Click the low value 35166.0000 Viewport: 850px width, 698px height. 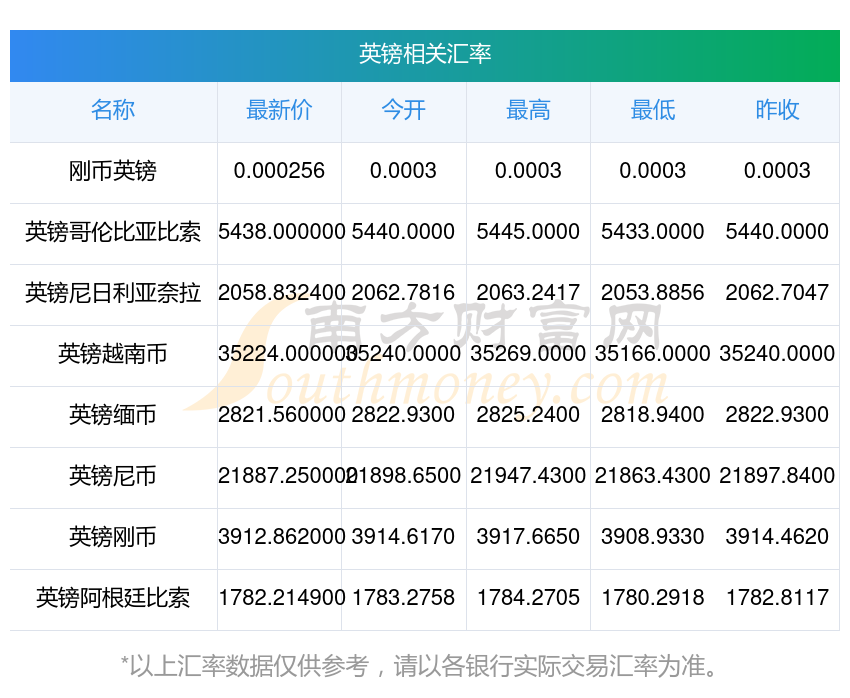653,354
